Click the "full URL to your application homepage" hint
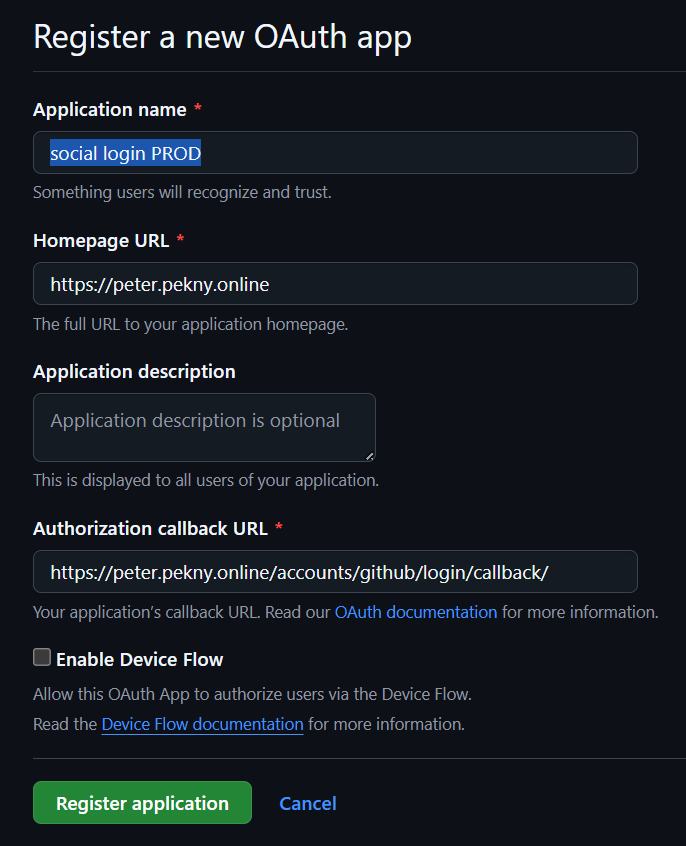 (190, 324)
